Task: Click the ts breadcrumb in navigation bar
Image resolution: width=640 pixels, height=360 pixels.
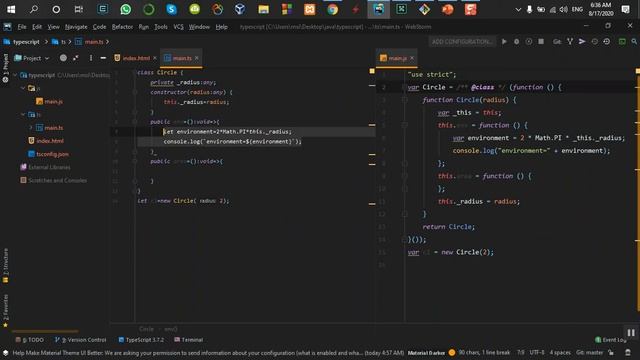Action: [59, 42]
